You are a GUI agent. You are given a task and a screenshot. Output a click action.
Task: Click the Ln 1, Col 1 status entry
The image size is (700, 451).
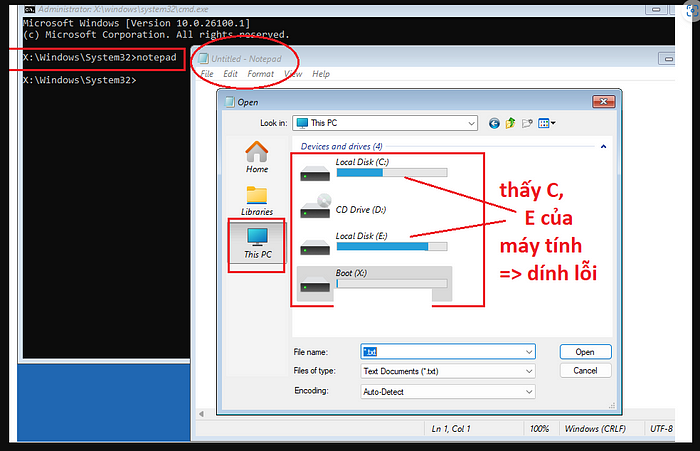[451, 429]
